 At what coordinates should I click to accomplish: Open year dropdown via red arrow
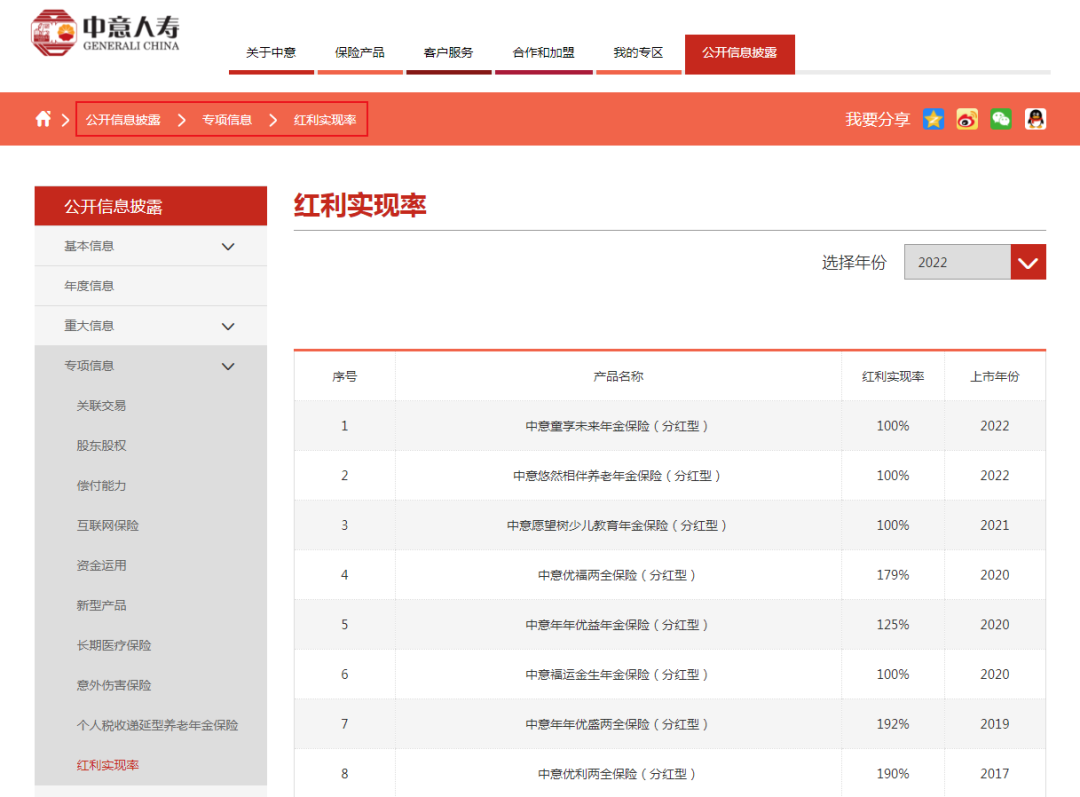pyautogui.click(x=1028, y=262)
